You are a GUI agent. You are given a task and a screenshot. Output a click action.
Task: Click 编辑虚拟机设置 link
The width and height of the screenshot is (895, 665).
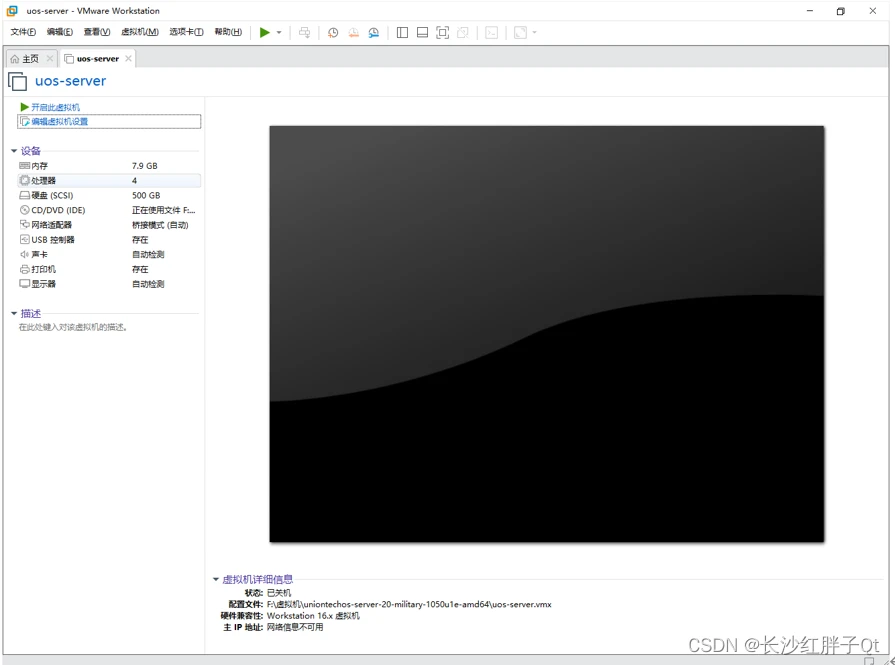[60, 122]
